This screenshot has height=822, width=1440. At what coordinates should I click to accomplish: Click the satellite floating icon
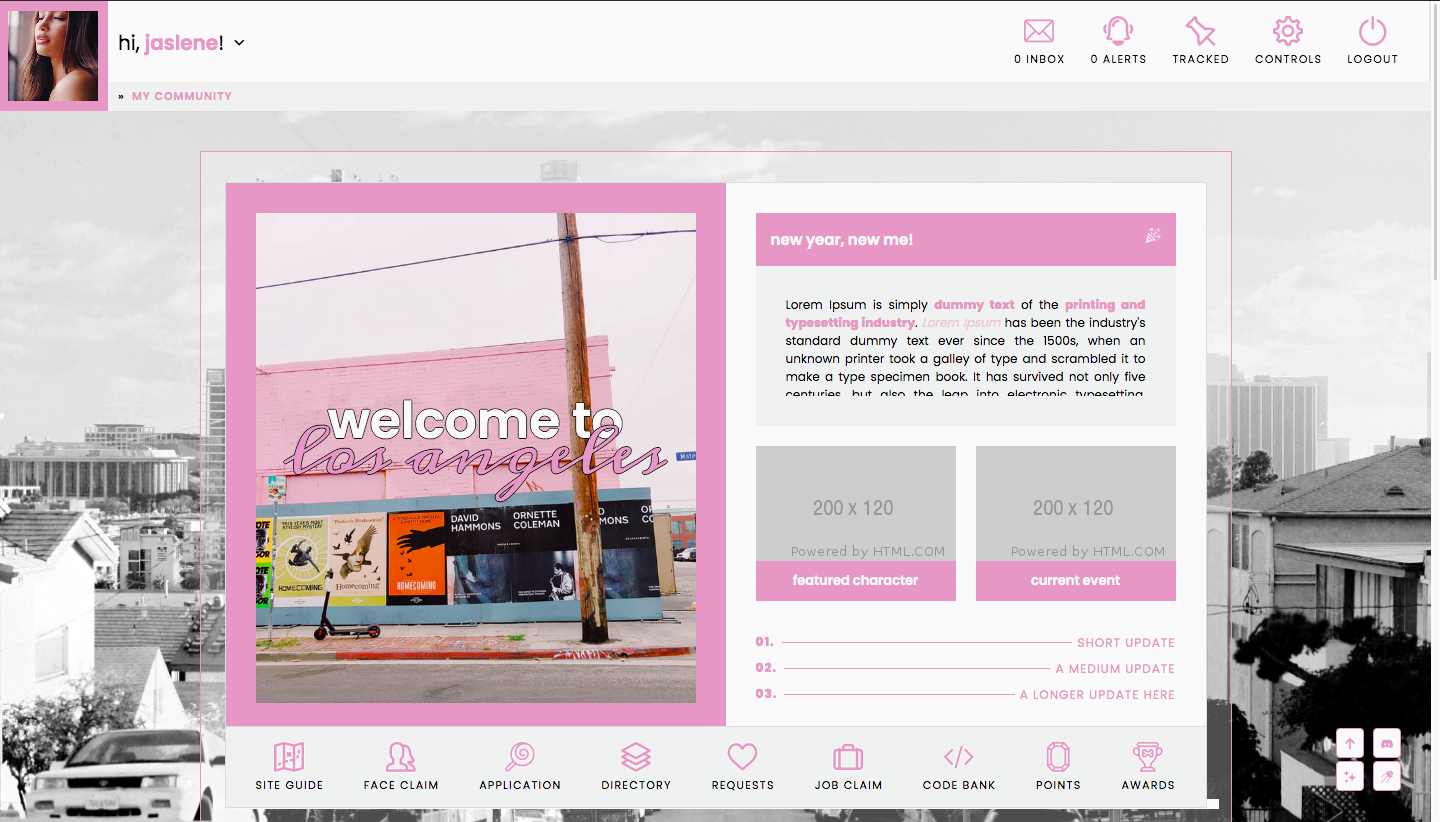(x=1387, y=777)
